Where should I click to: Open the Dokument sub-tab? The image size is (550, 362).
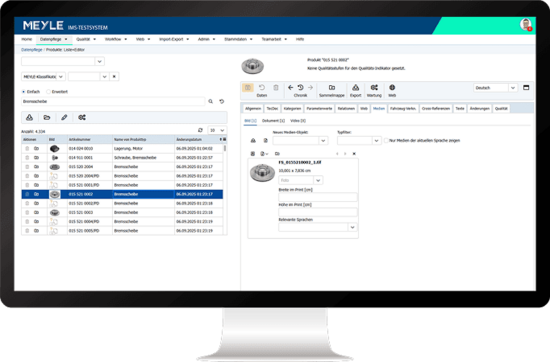tap(273, 121)
